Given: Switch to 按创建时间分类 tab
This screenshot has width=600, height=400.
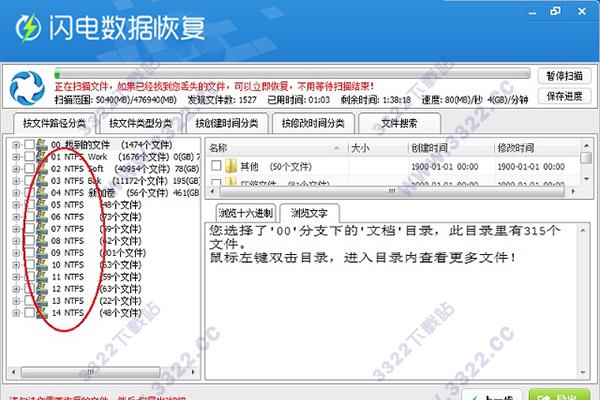Looking at the screenshot, I should (227, 123).
